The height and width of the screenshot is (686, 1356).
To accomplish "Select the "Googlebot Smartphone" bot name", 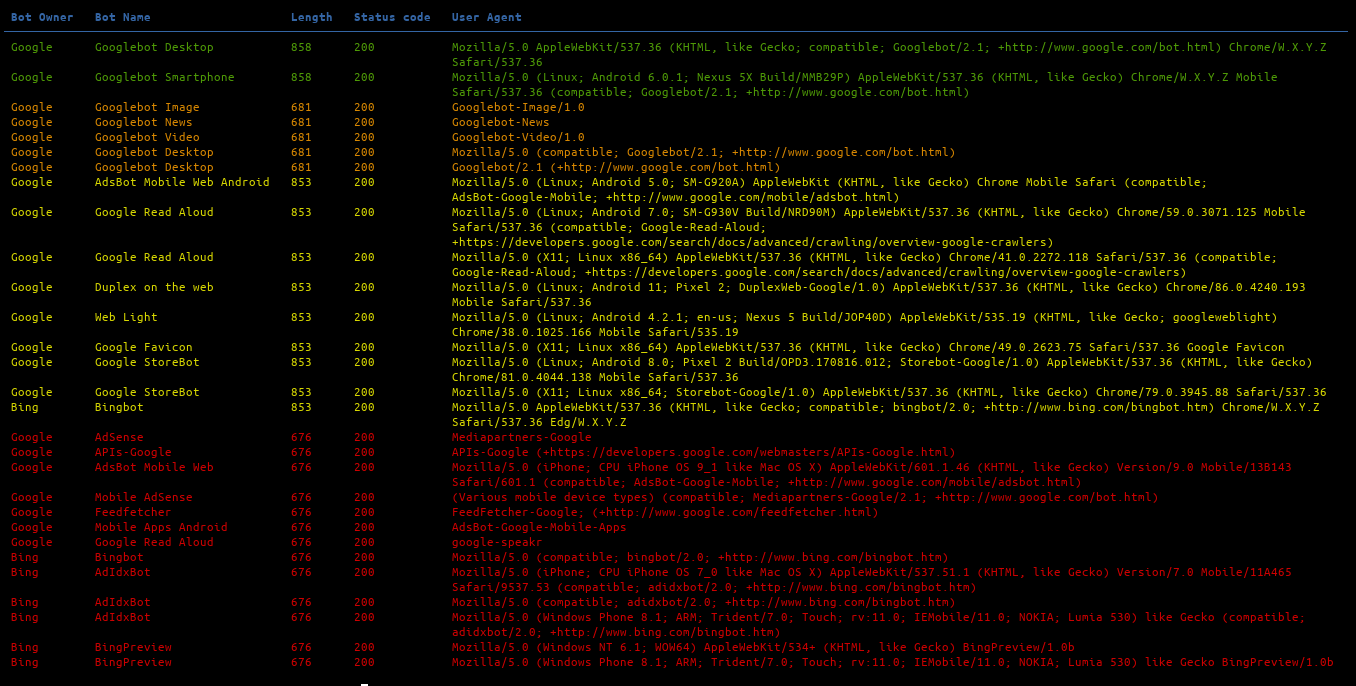I will 165,77.
